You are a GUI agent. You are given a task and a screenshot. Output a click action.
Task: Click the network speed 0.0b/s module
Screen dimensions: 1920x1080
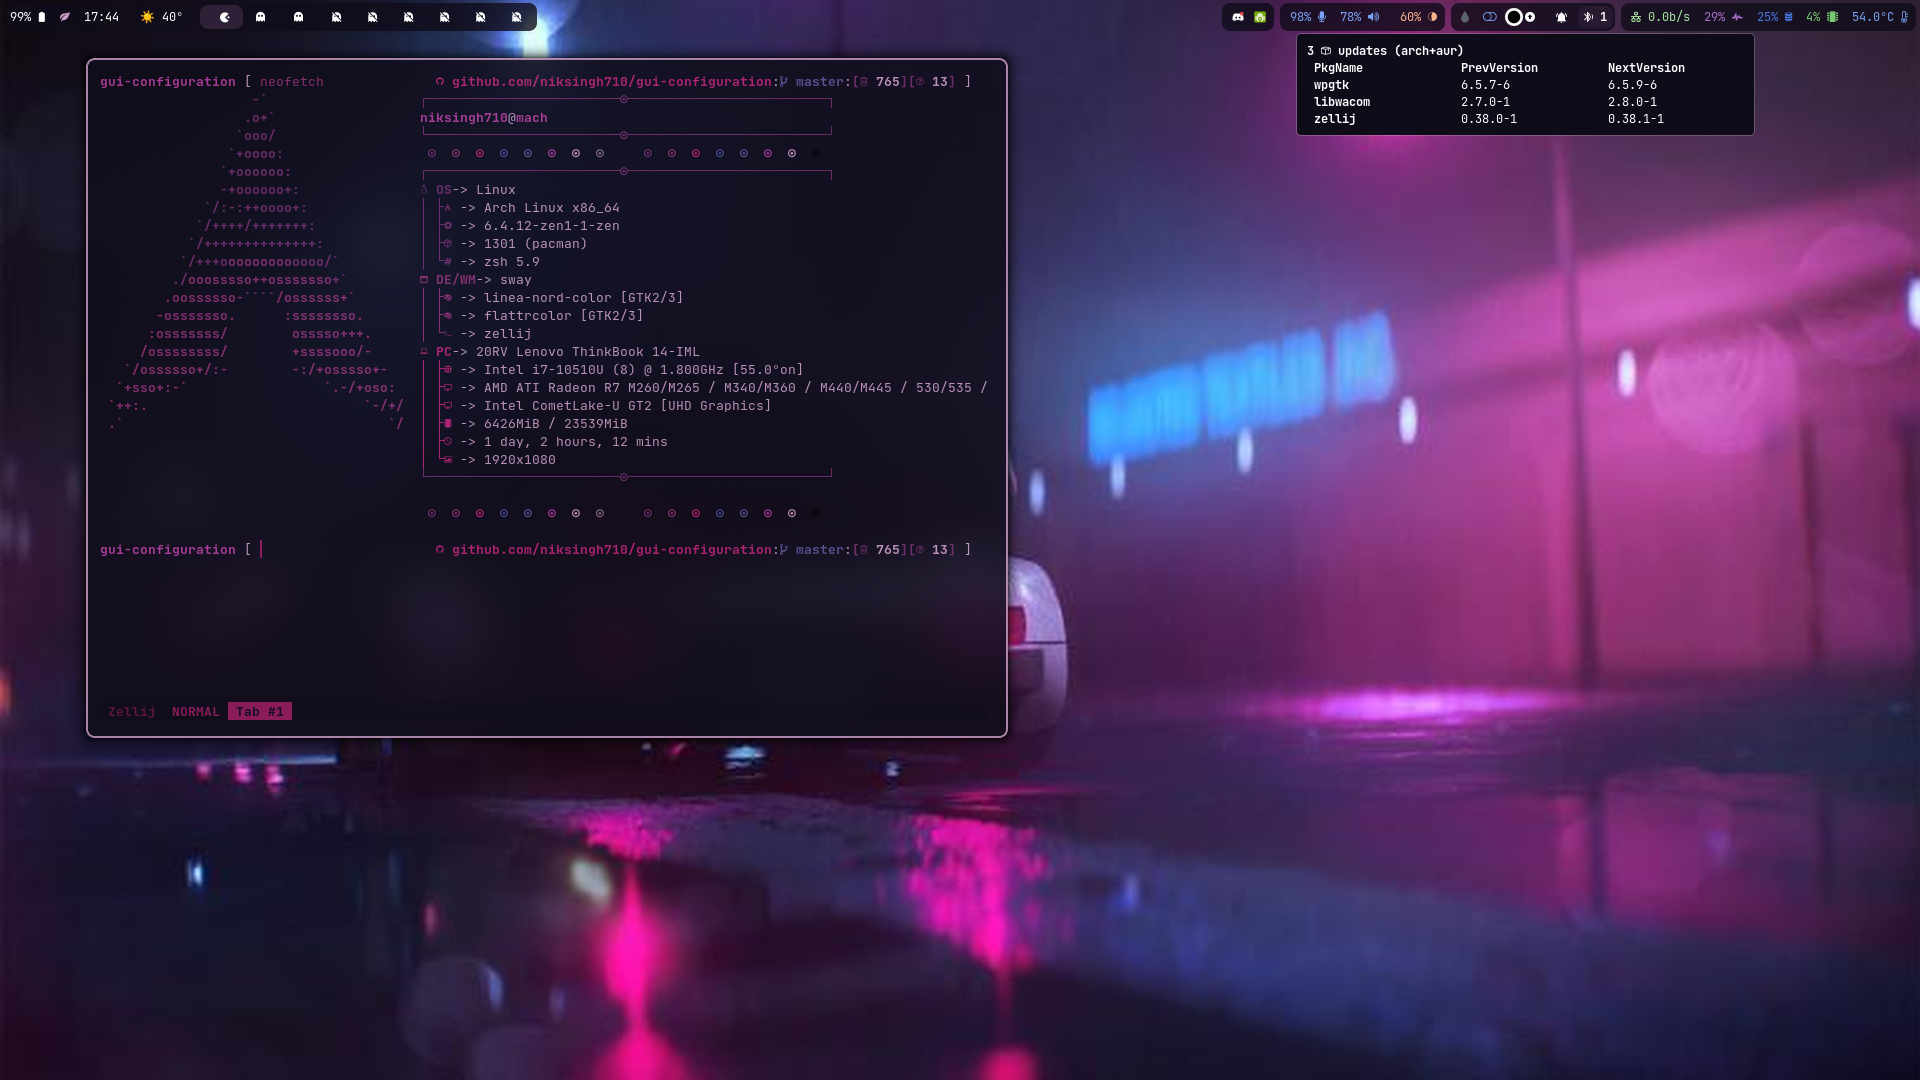(x=1660, y=17)
